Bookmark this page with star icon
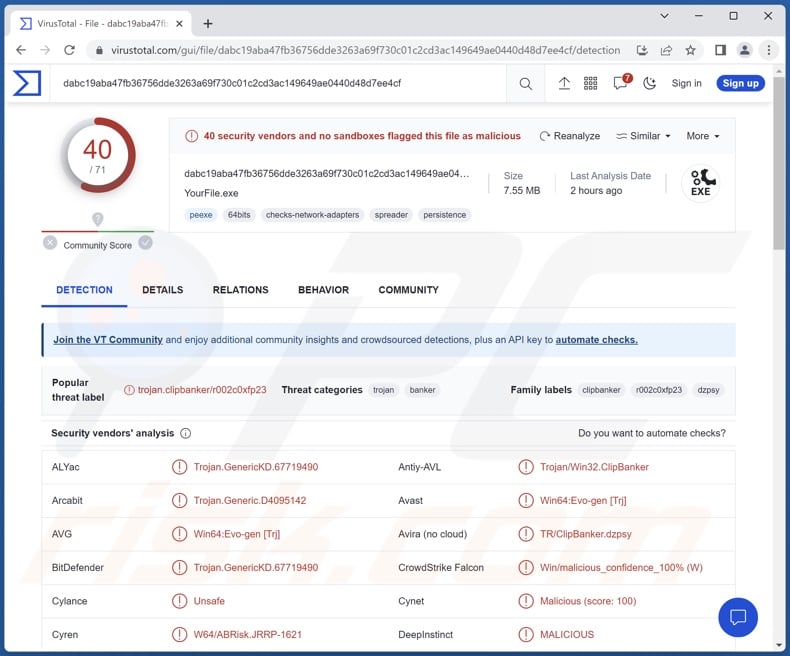Viewport: 790px width, 656px height. pyautogui.click(x=690, y=50)
